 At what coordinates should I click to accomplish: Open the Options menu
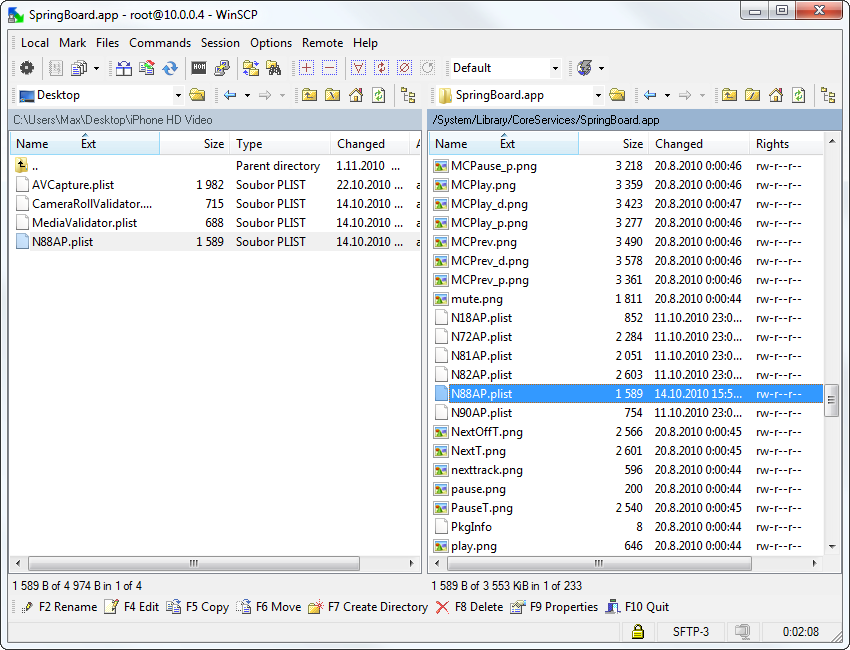[x=271, y=43]
